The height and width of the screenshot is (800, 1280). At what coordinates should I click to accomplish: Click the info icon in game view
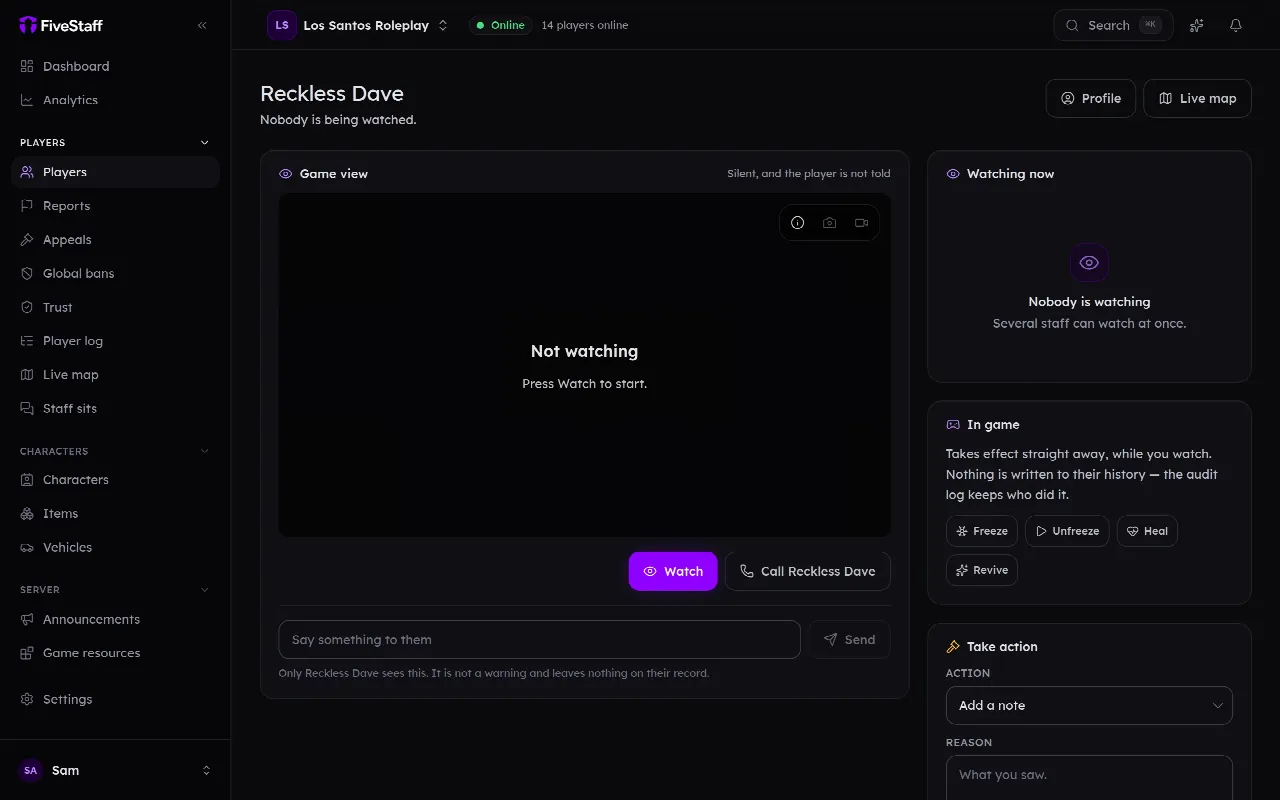click(797, 223)
